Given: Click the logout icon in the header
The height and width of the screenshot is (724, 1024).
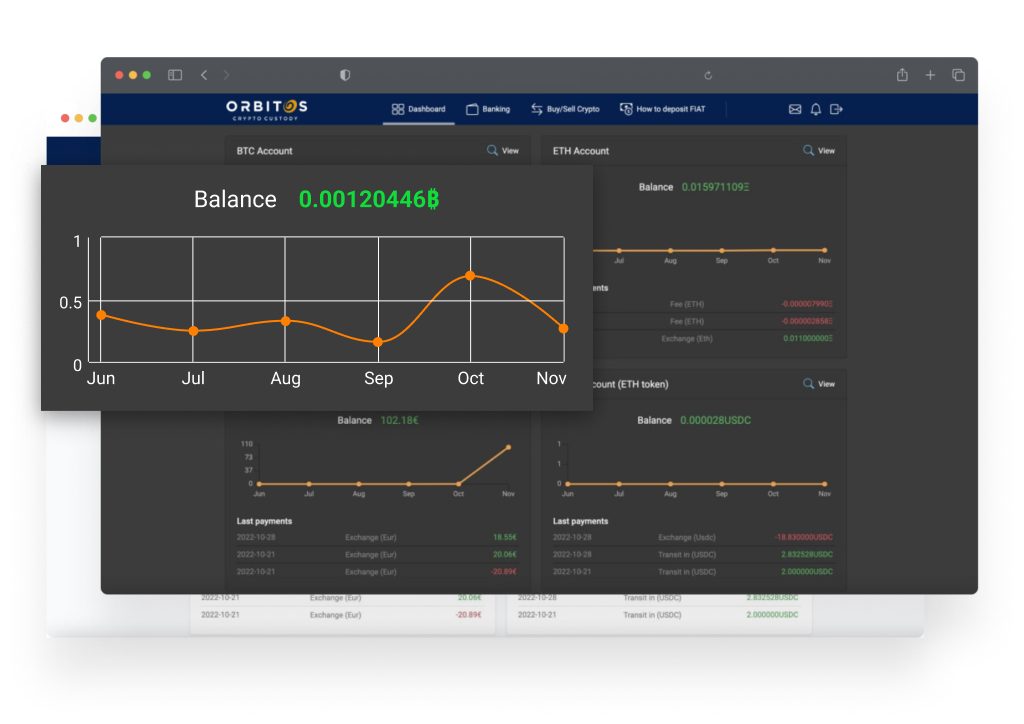Looking at the screenshot, I should (836, 109).
